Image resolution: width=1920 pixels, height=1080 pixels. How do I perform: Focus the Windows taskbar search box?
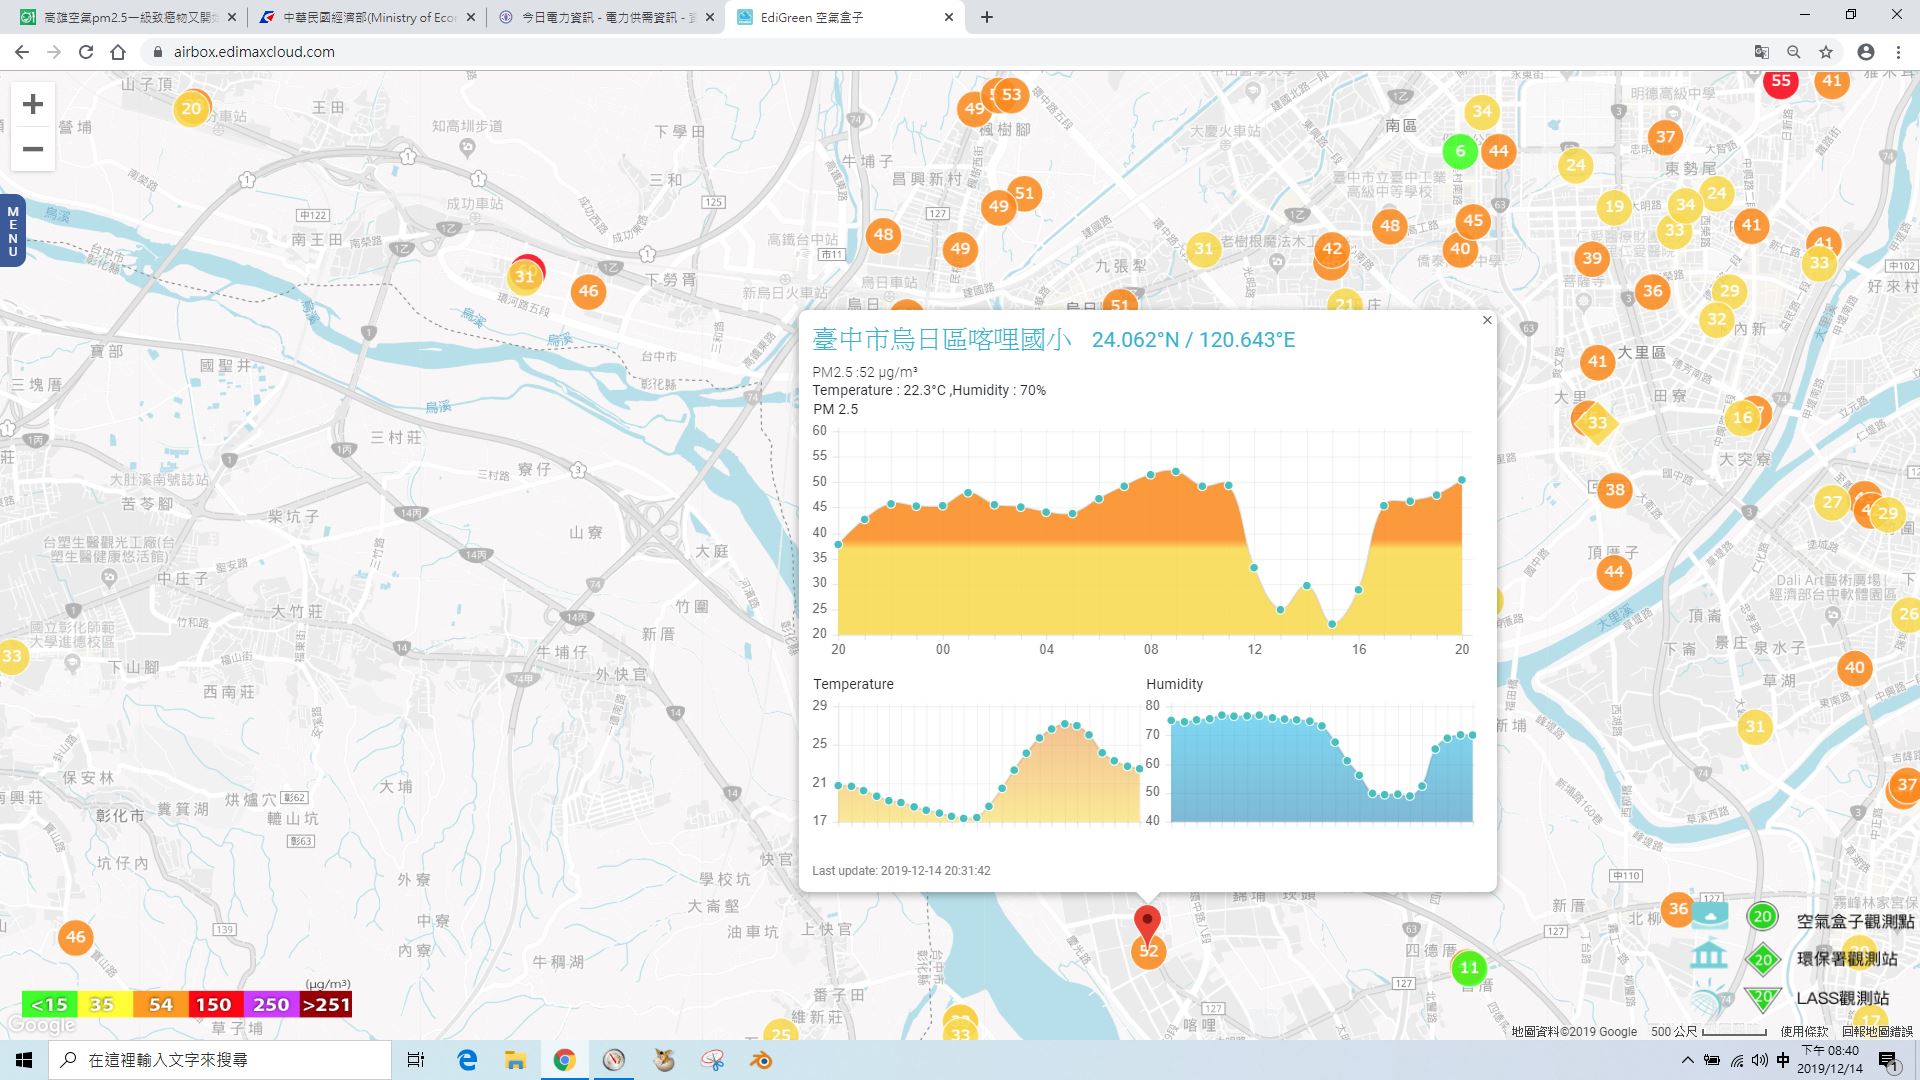point(220,1060)
